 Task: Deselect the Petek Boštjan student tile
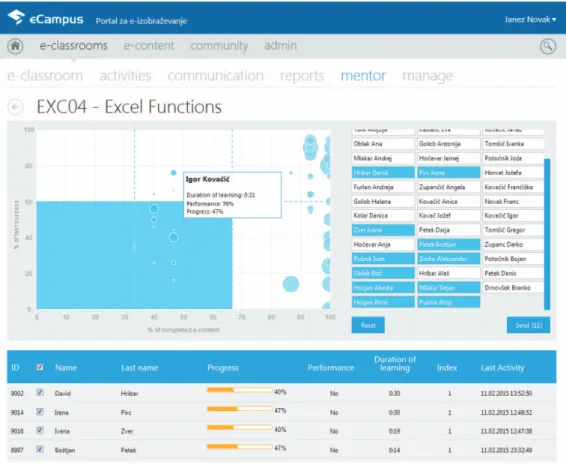(x=449, y=244)
